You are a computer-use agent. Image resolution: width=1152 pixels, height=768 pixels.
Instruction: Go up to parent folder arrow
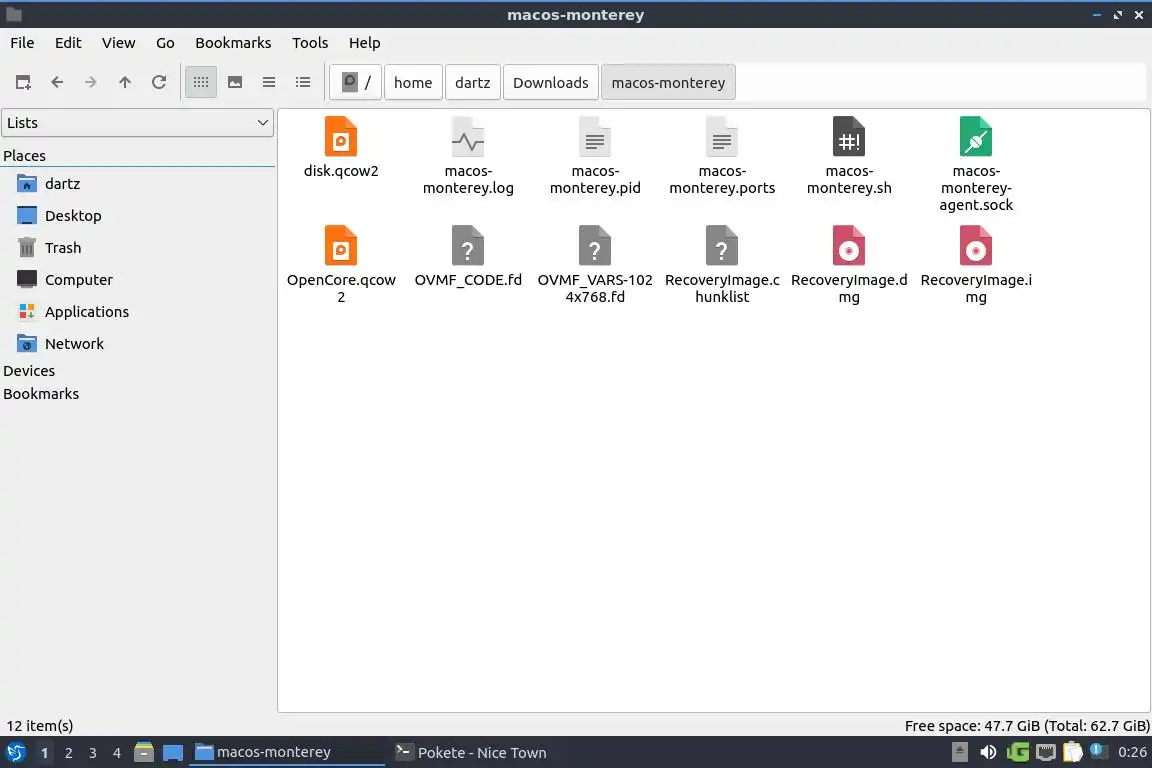(125, 82)
